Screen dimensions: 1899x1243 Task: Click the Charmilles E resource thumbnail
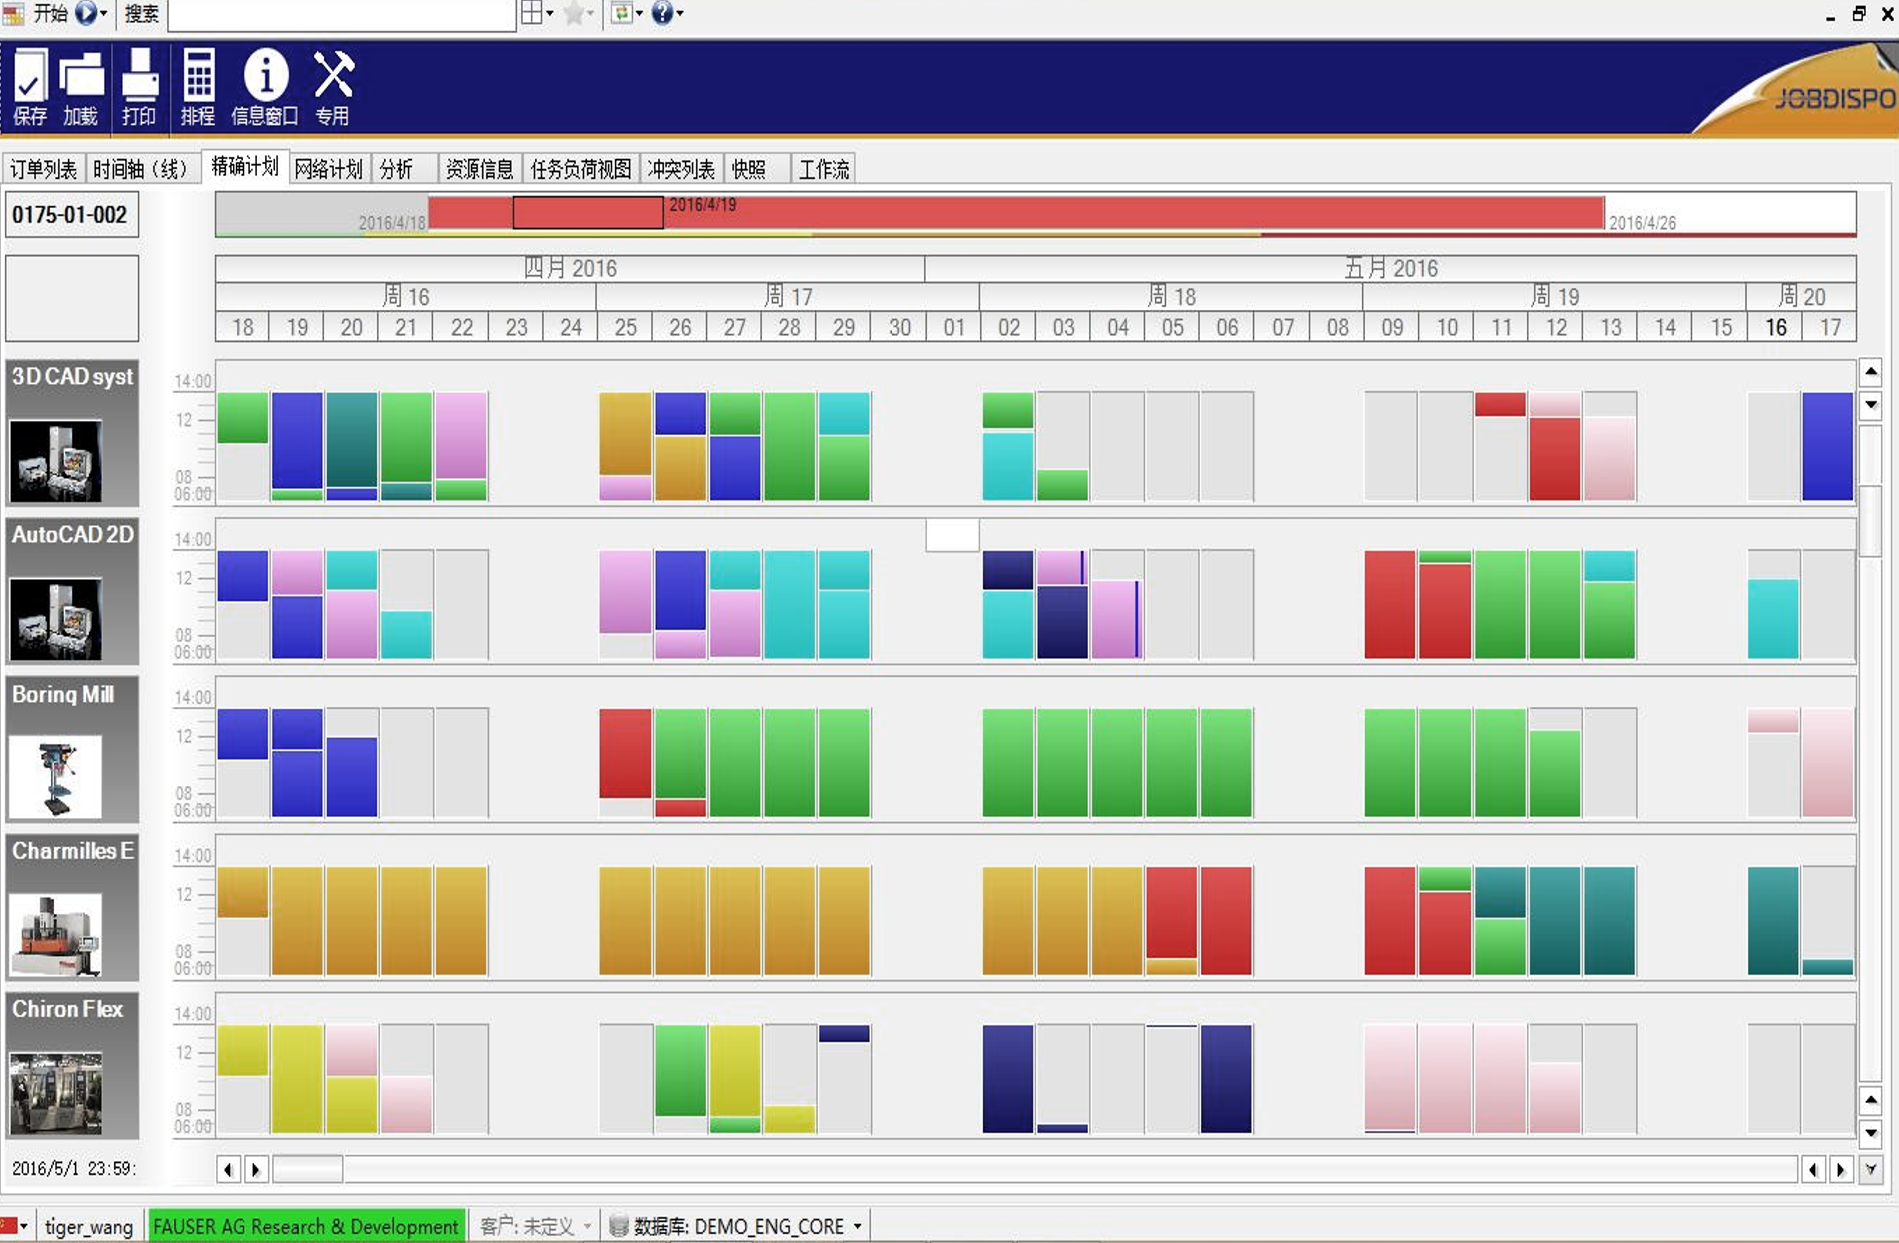coord(55,935)
